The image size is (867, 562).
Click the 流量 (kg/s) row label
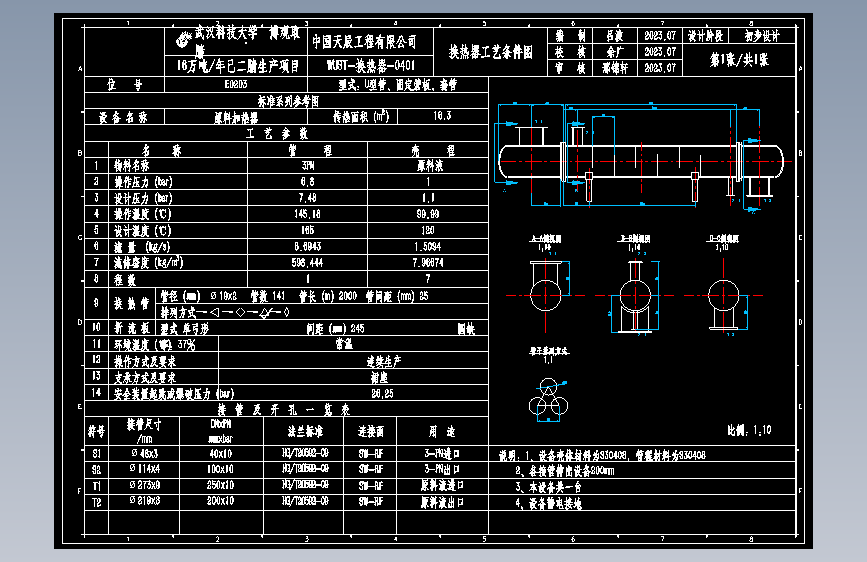142,247
